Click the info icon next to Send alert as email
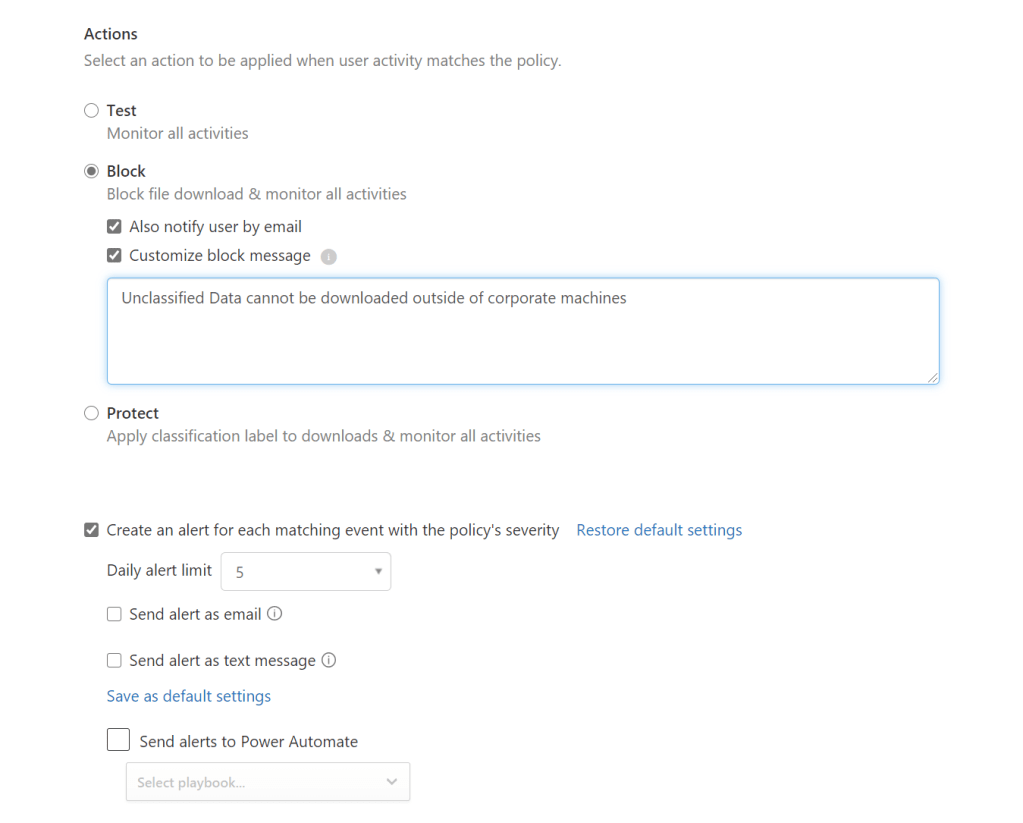Image resolution: width=1023 pixels, height=823 pixels. point(275,614)
